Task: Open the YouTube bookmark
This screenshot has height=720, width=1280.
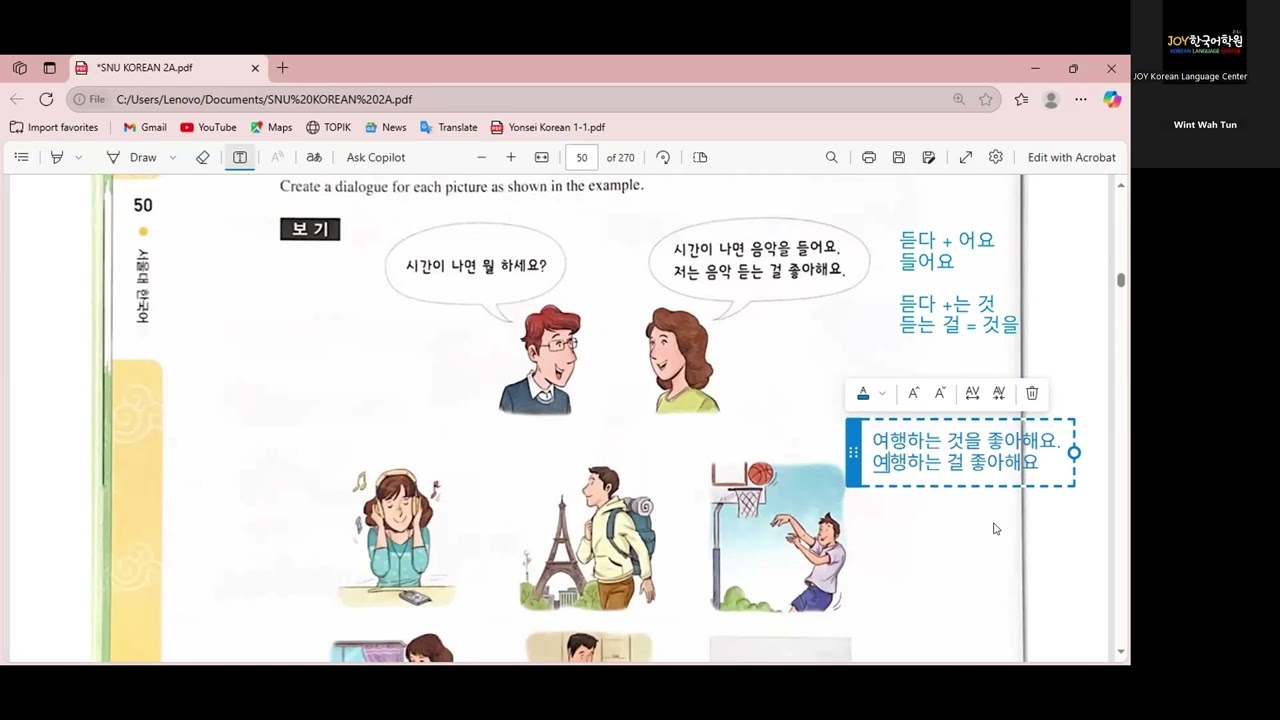Action: click(x=208, y=127)
